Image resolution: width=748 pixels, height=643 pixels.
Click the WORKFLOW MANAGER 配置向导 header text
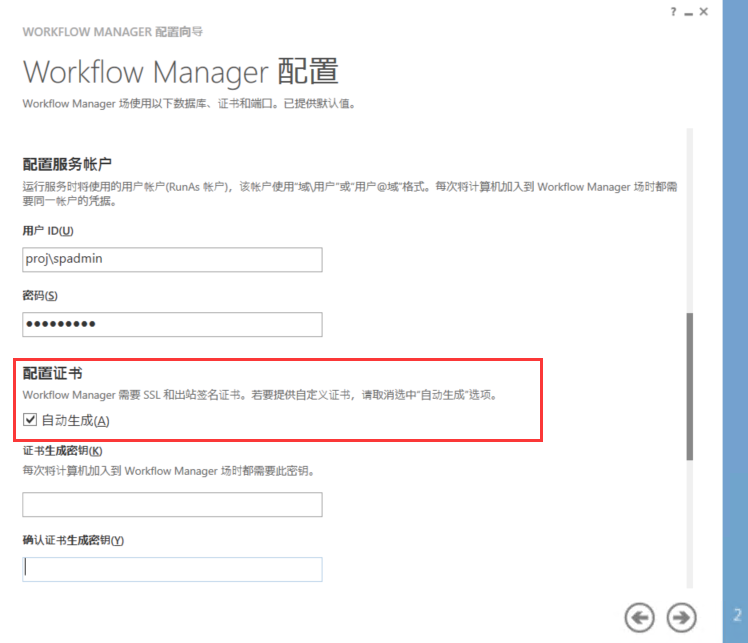point(113,32)
